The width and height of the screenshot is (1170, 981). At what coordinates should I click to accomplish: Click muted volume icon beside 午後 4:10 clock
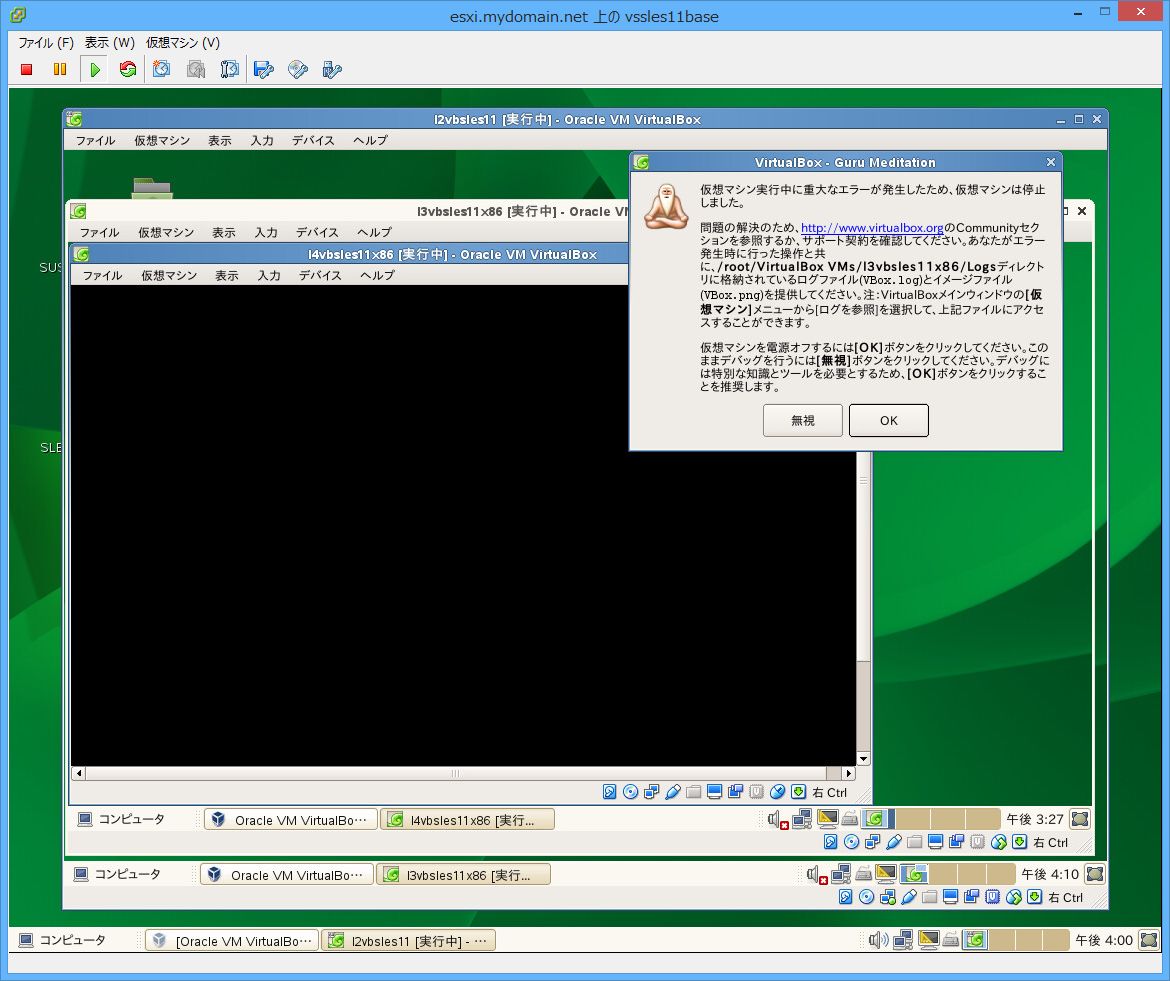(x=817, y=874)
